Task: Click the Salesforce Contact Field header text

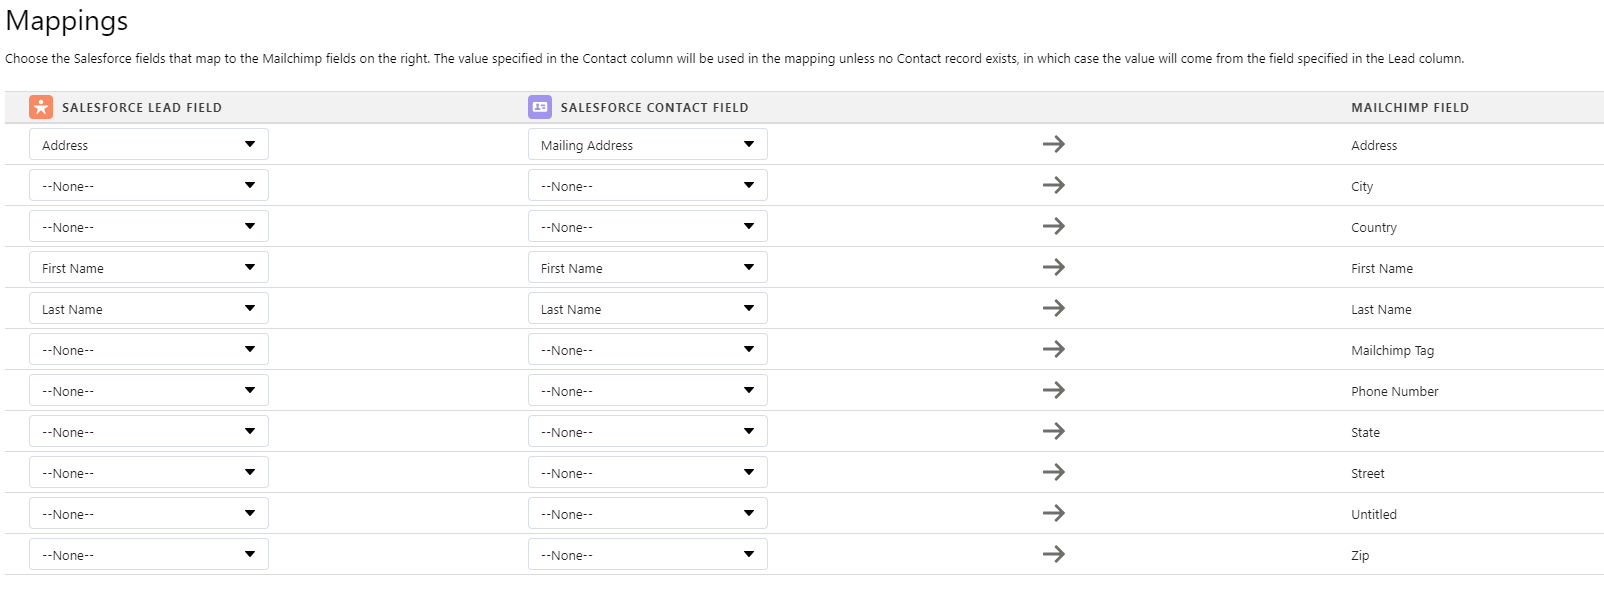Action: 654,107
